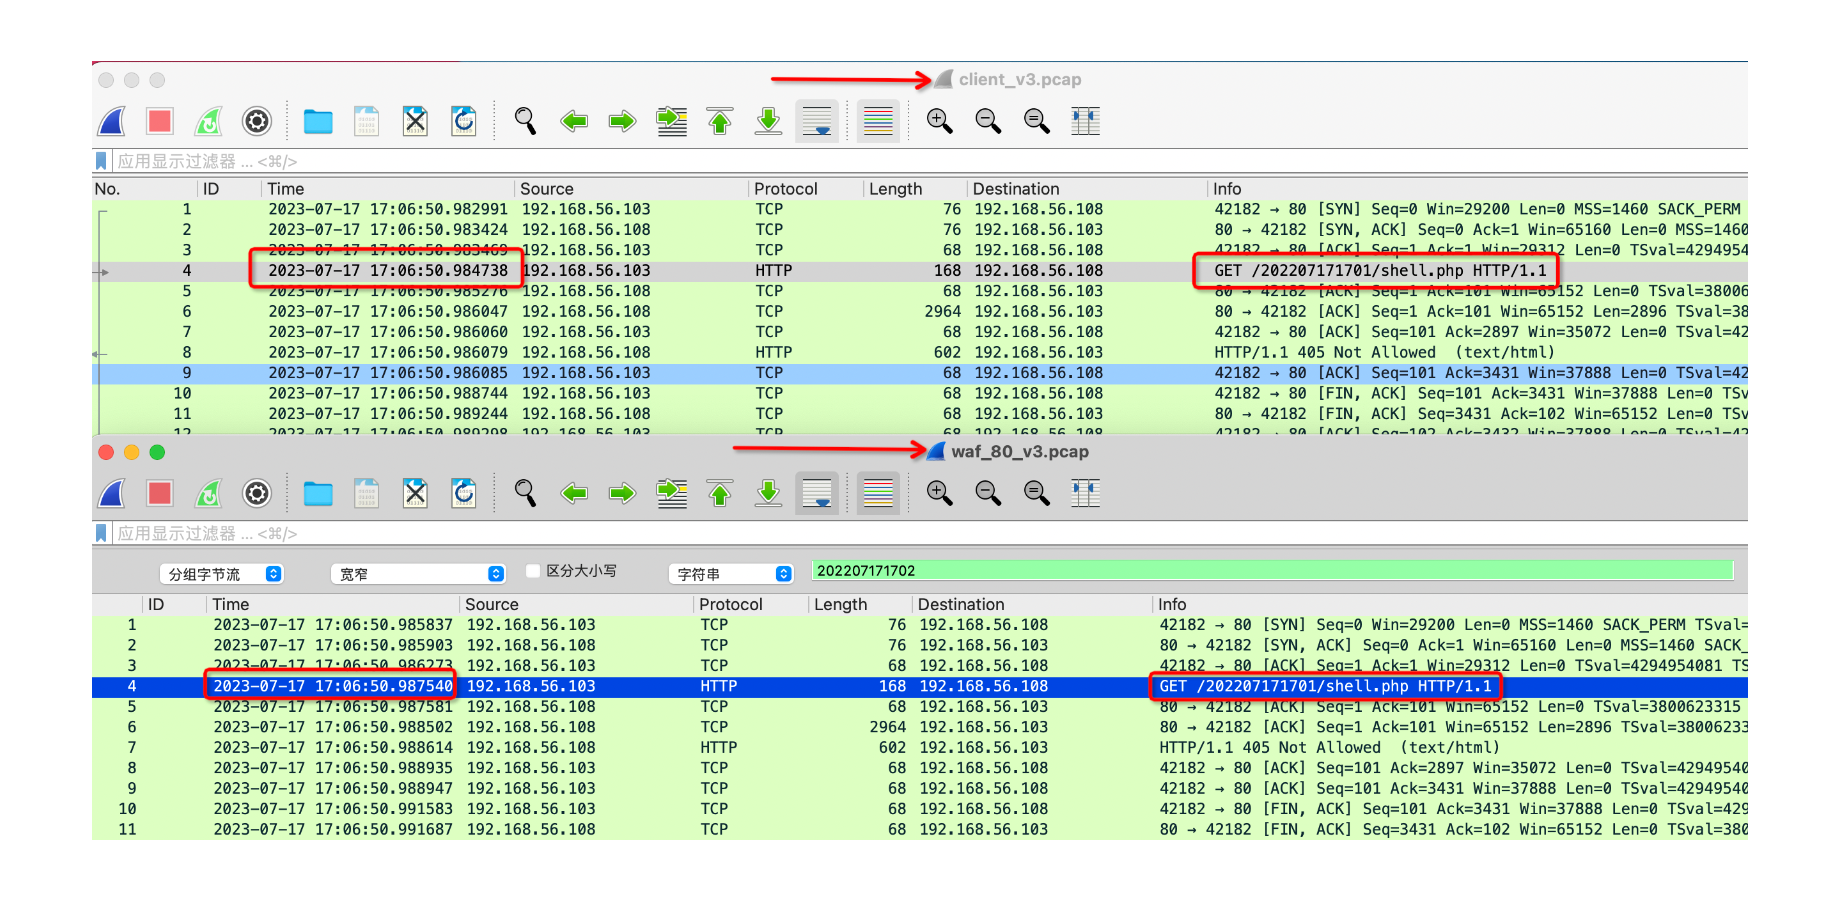Viewport: 1840px width, 900px height.
Task: Toggle auto-scroll live capture in waf_80_v3.pcap window
Action: pyautogui.click(x=817, y=493)
